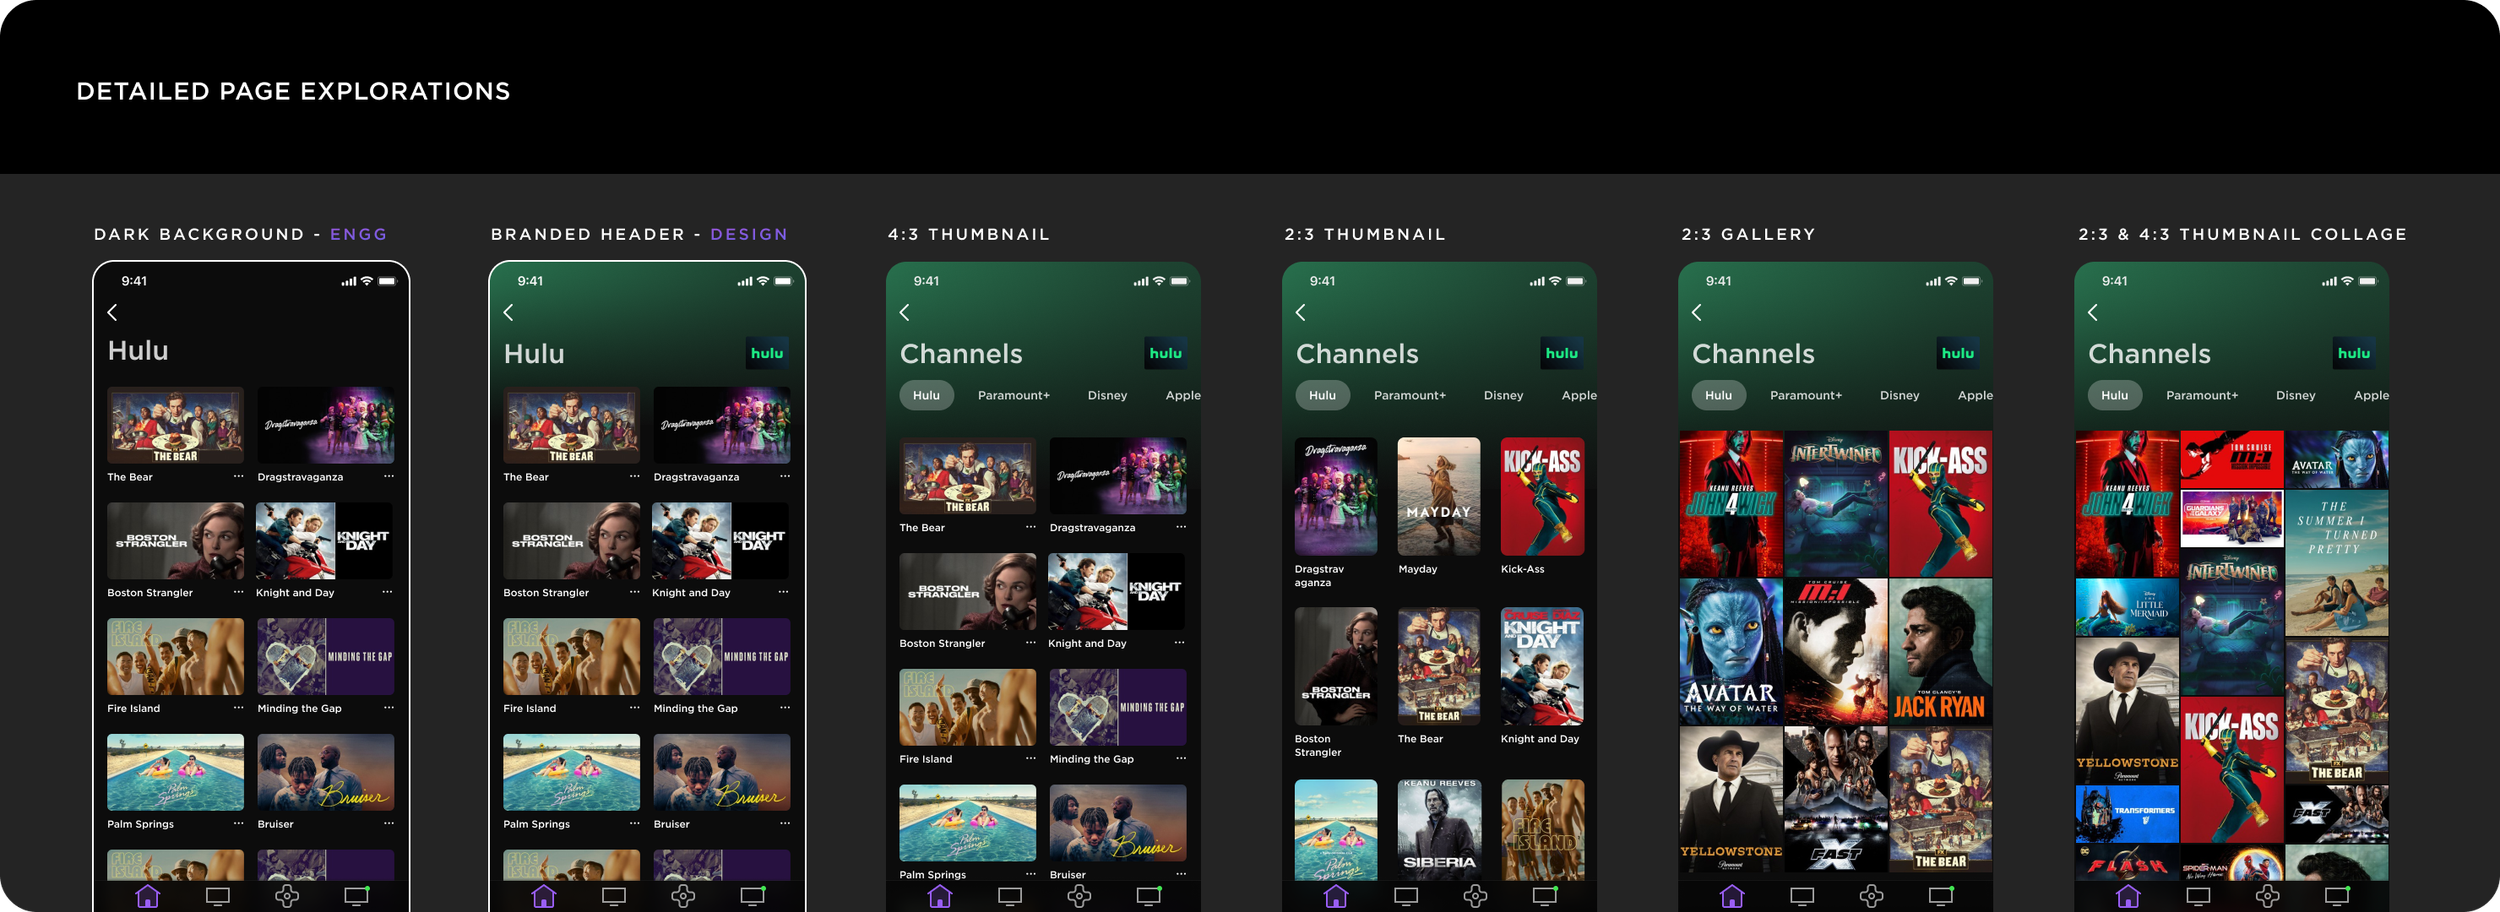Screen dimensions: 2500x912
Task: Open Jack Ryan poster in 2:3 Gallery mockup
Action: point(1940,651)
